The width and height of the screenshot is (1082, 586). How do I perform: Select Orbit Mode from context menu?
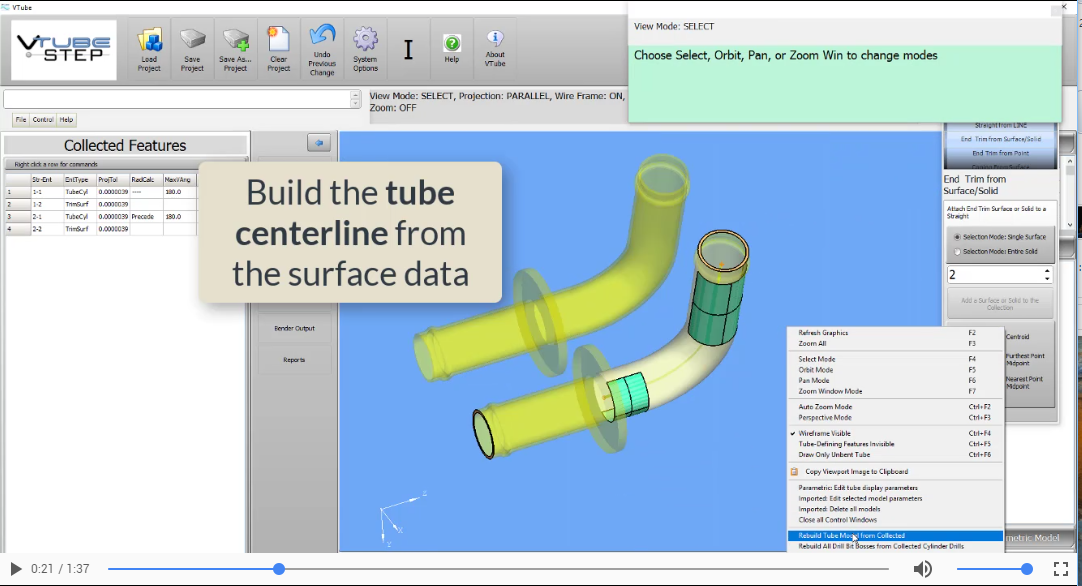tap(816, 370)
